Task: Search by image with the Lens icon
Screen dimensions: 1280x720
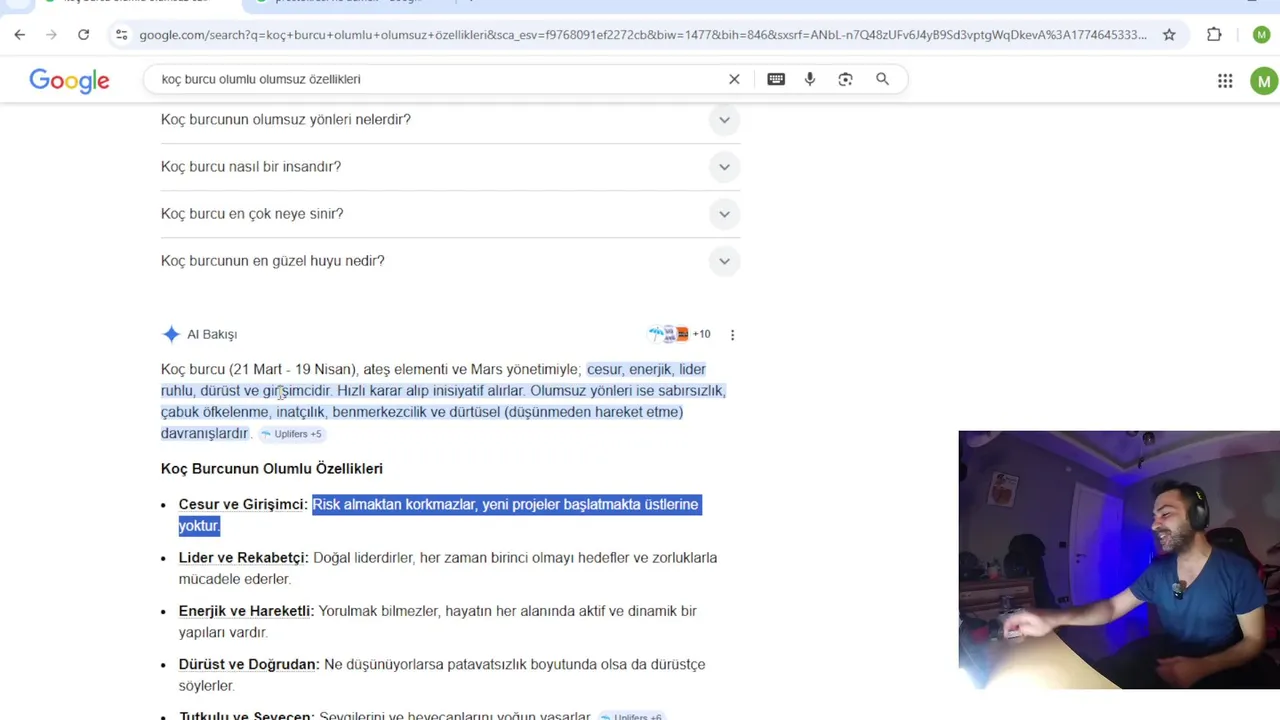Action: (x=846, y=79)
